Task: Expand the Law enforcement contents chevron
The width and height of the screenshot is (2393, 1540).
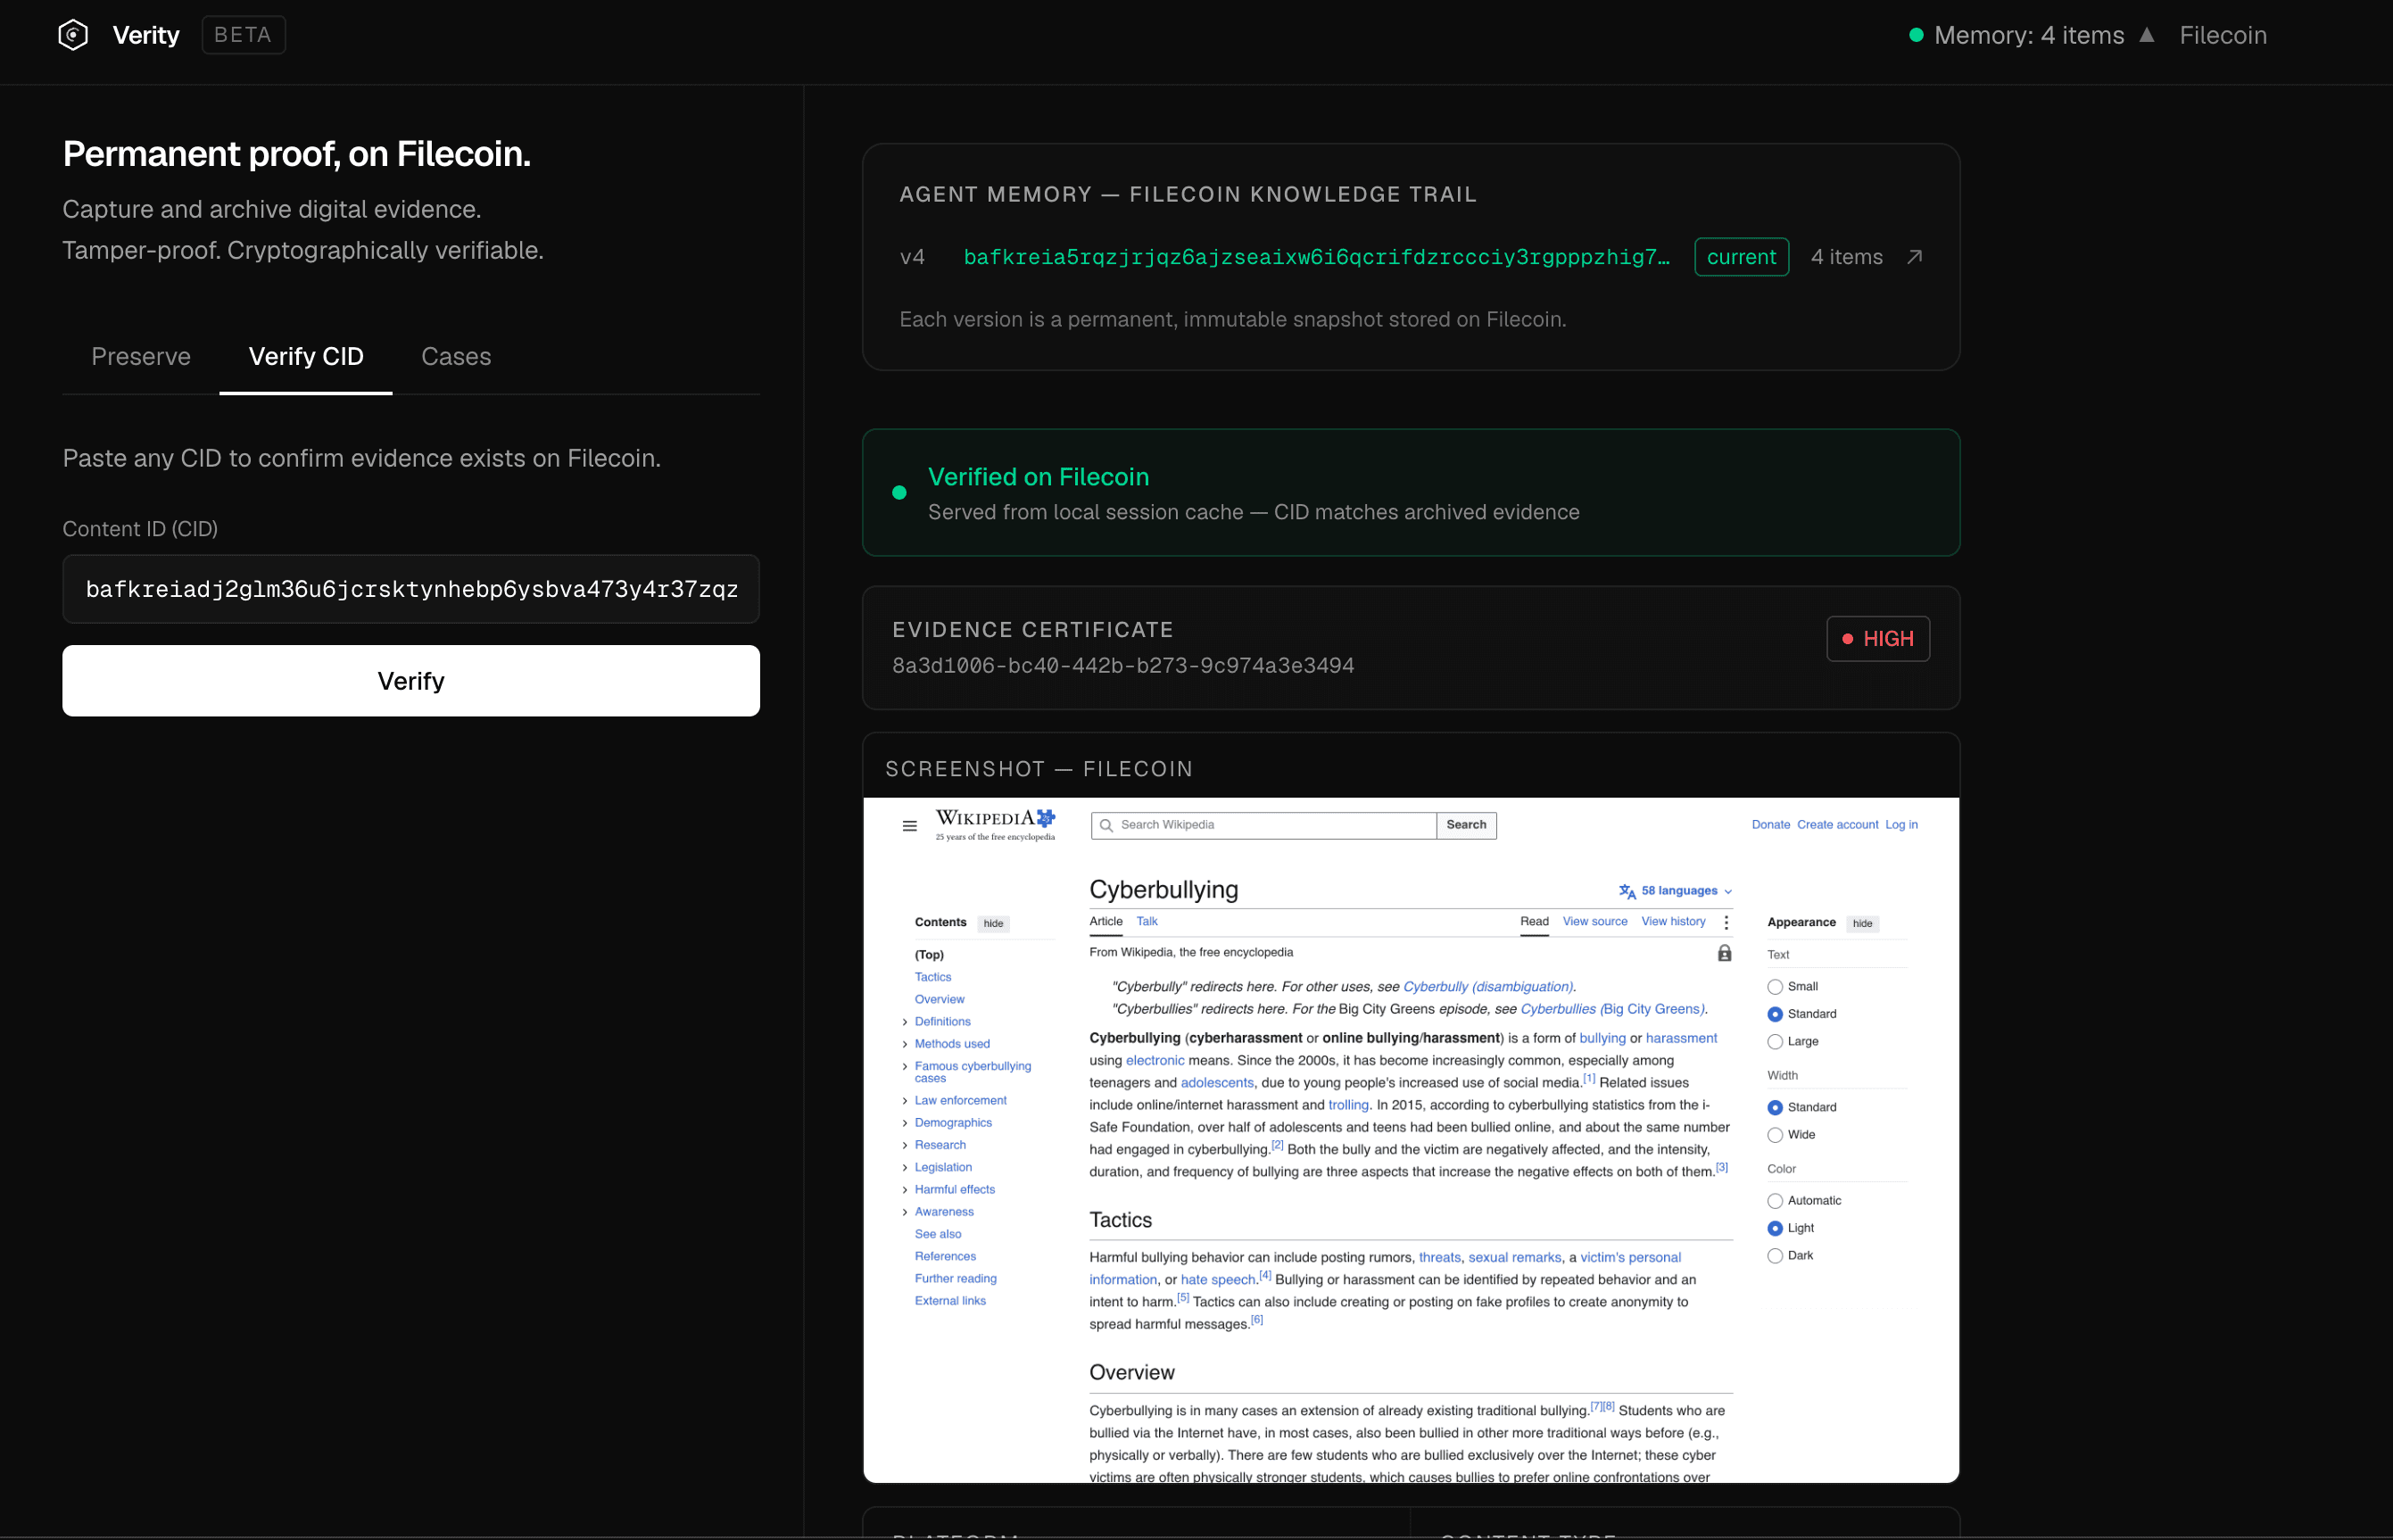Action: pos(905,1101)
